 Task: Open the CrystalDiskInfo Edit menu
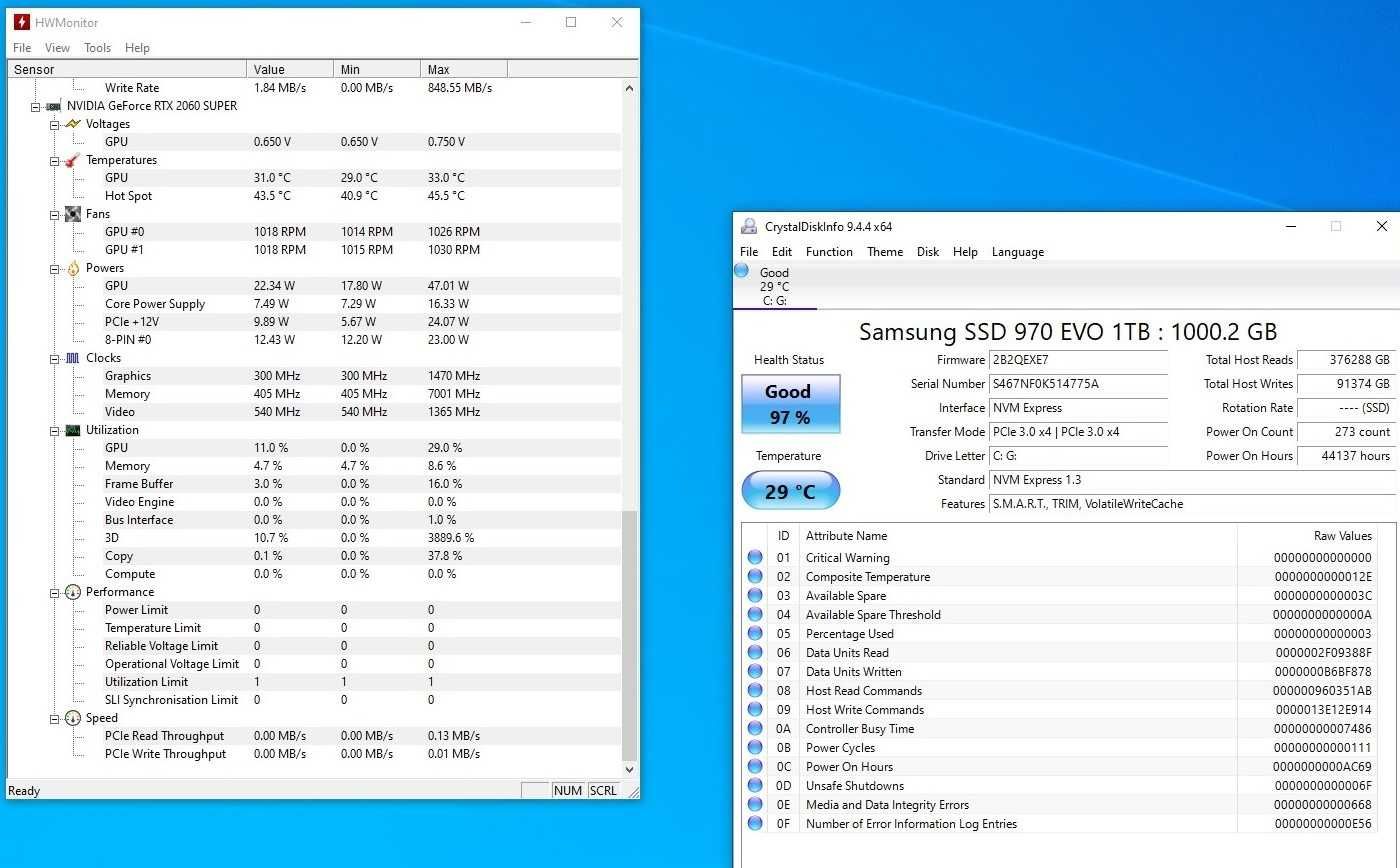782,252
